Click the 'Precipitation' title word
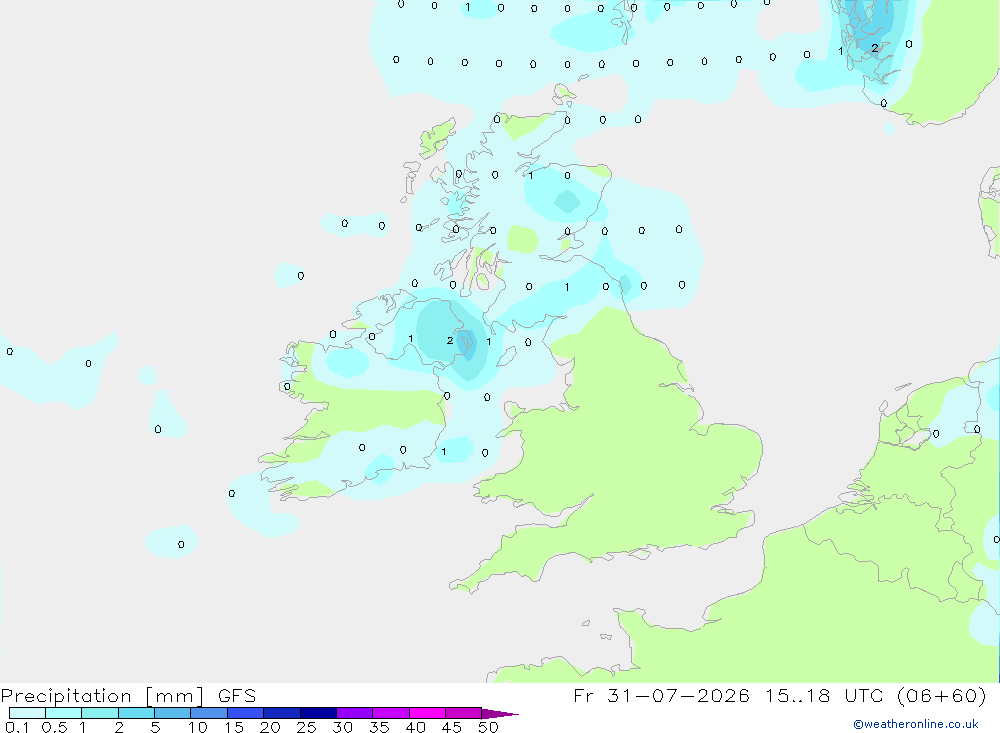Viewport: 1000px width, 733px height. [66, 695]
